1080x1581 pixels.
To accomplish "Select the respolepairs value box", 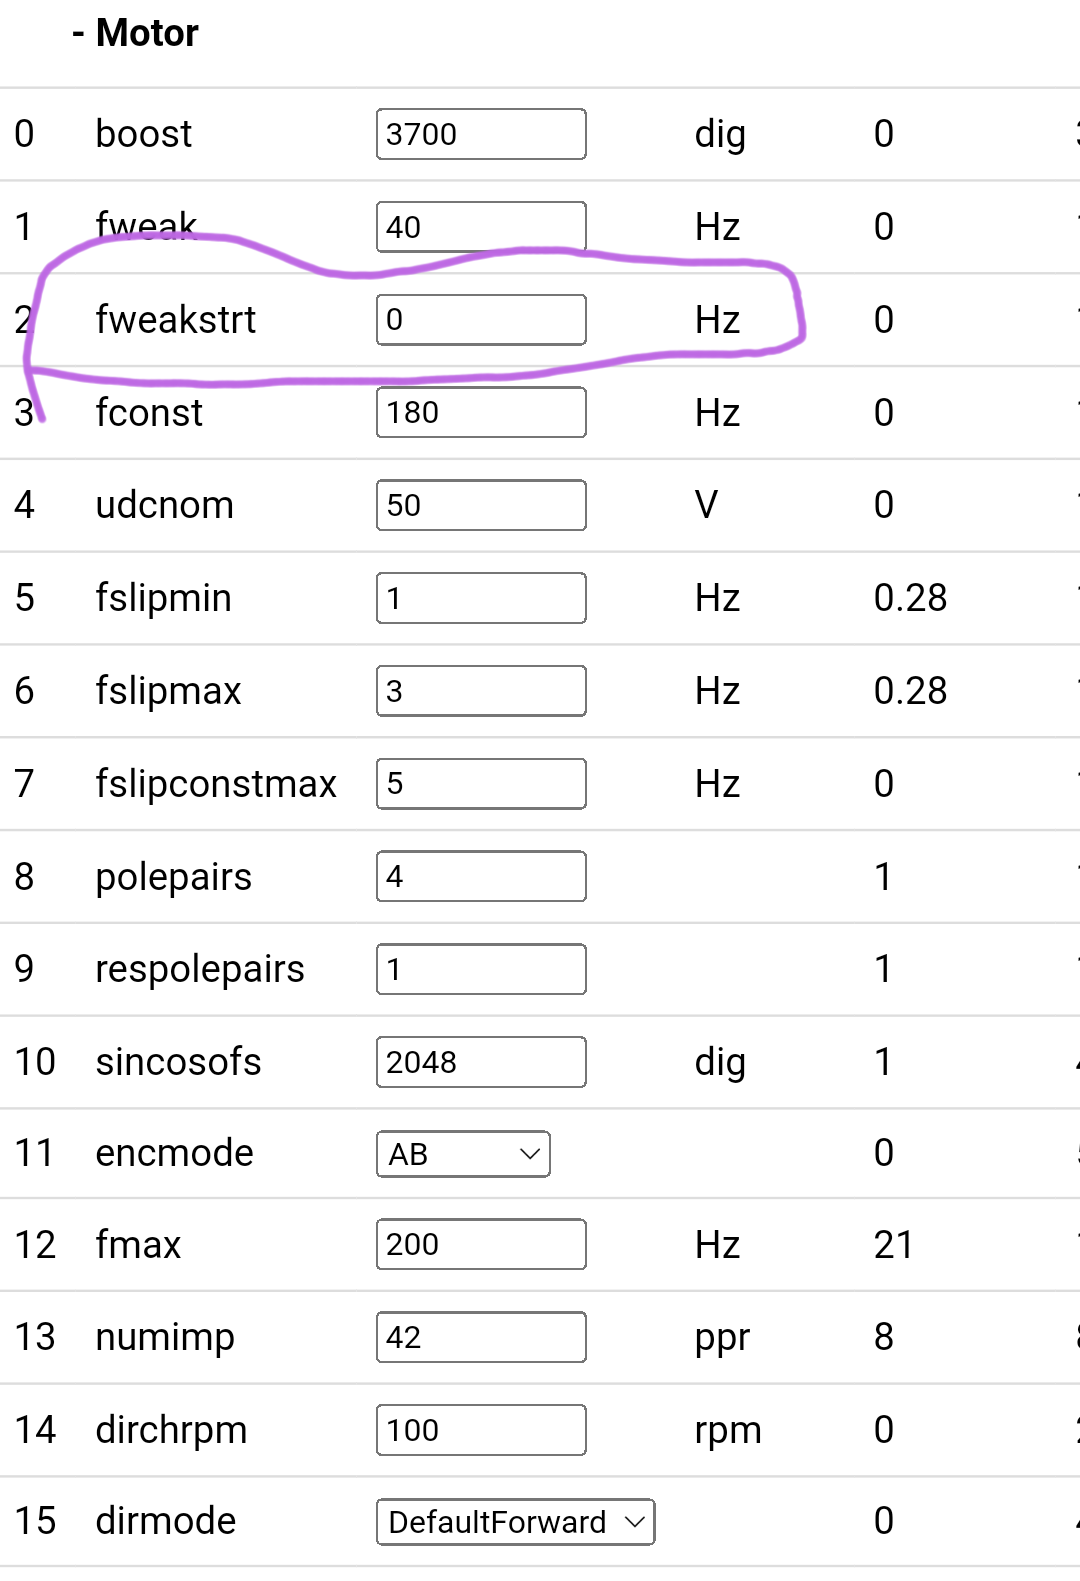I will (x=481, y=969).
